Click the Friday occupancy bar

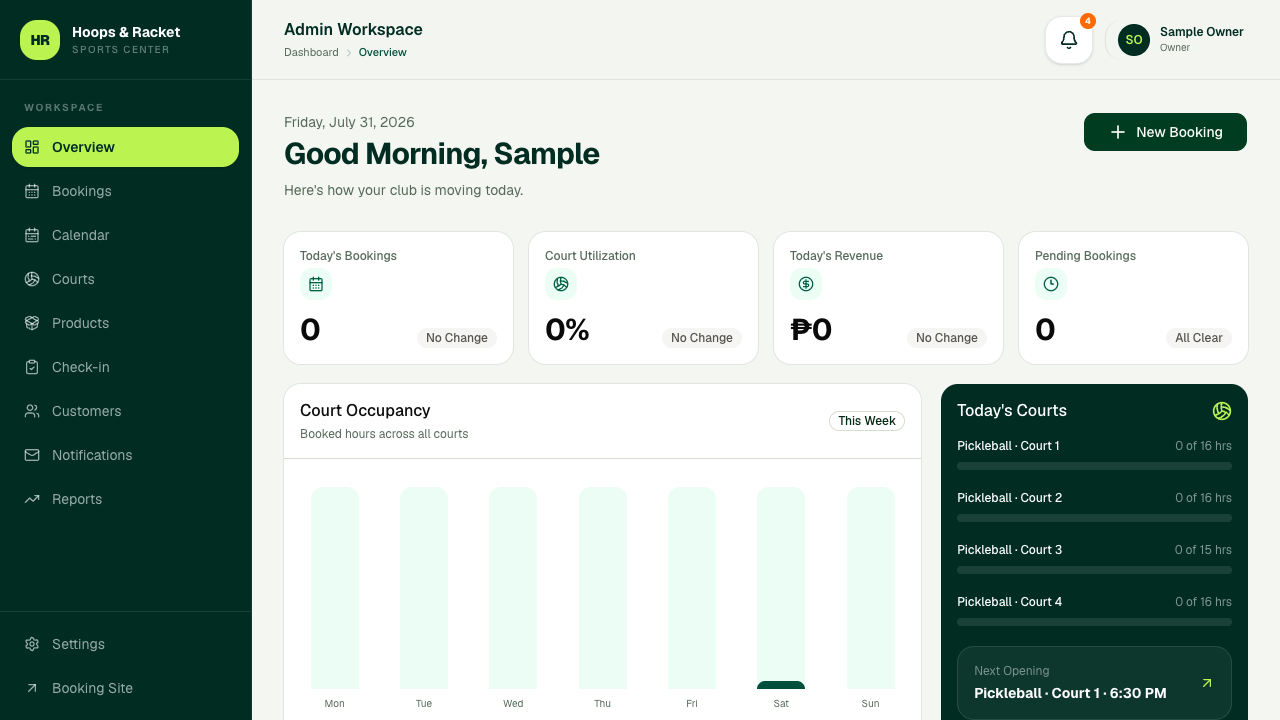(x=692, y=588)
